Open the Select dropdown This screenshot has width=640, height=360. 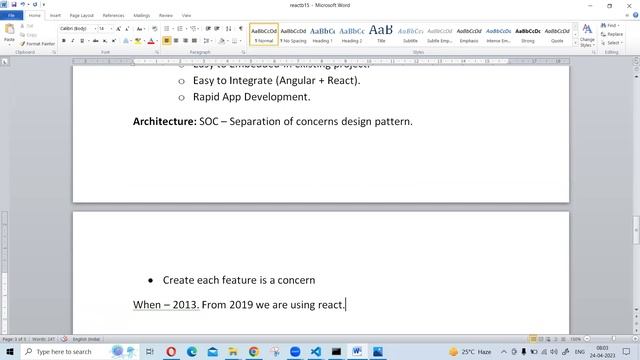[x=612, y=43]
